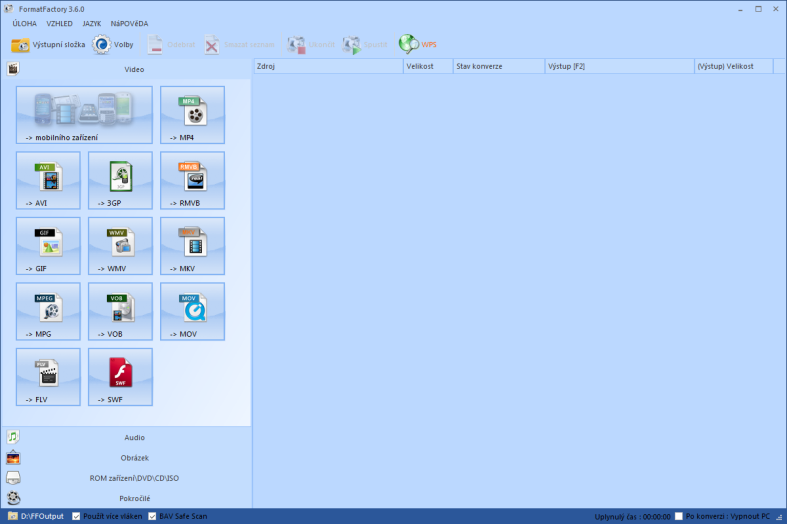The image size is (787, 524).
Task: Select the -> FLV conversion tile
Action: click(48, 377)
